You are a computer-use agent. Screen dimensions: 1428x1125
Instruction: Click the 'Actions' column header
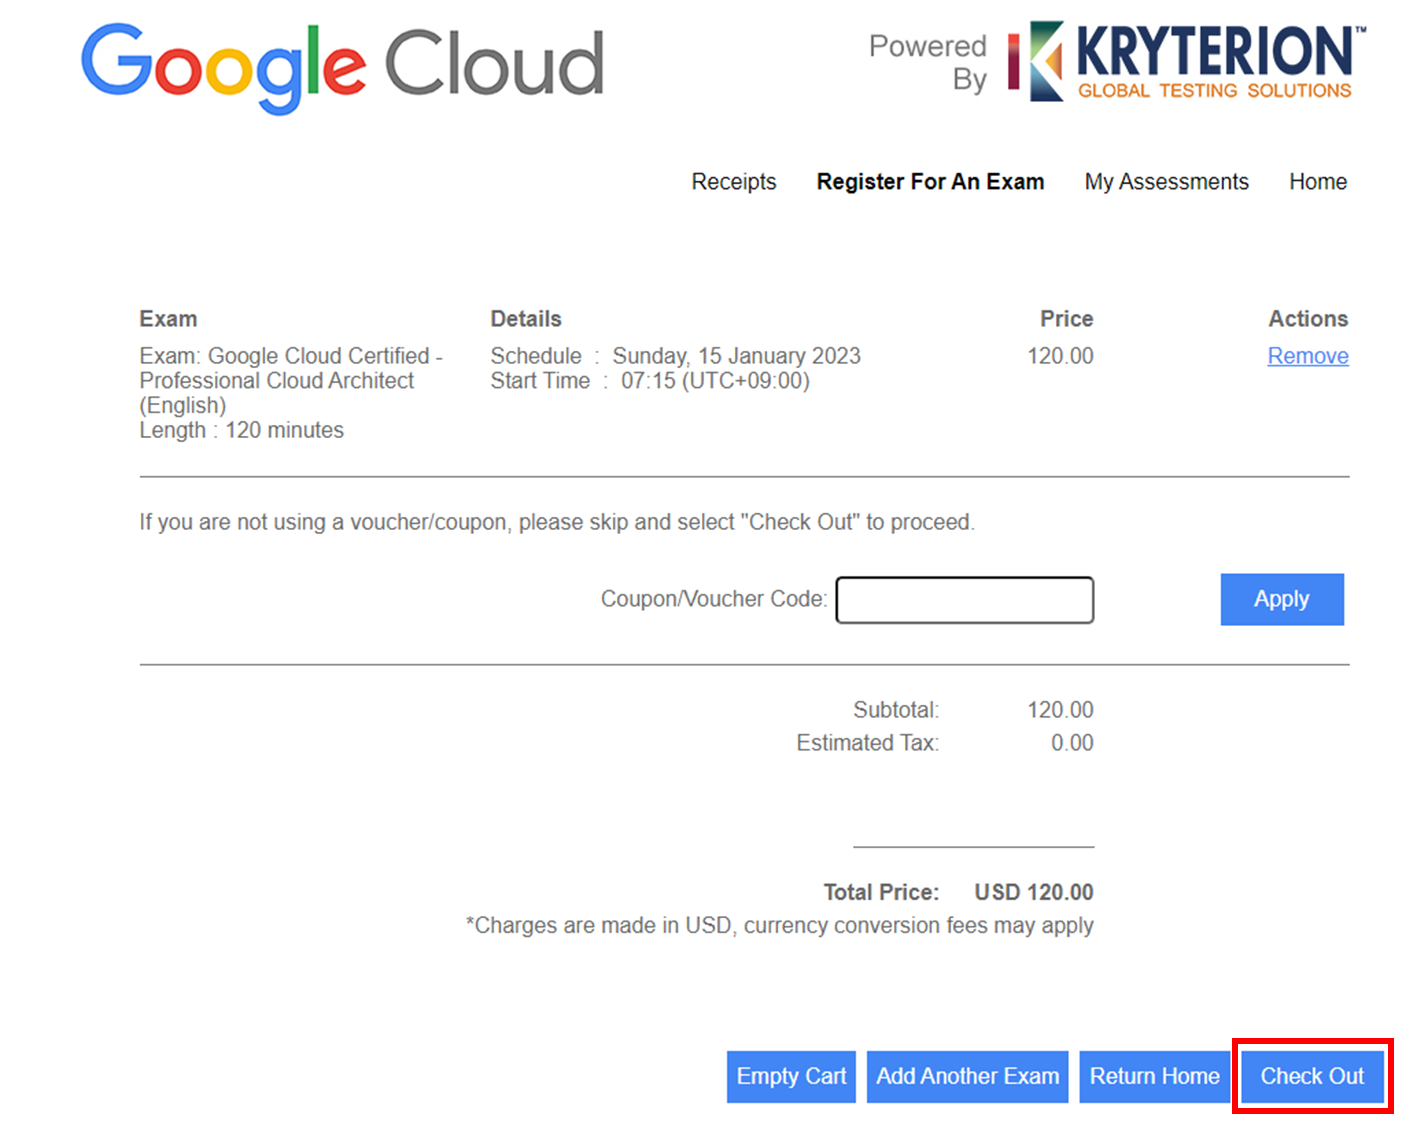1308,319
